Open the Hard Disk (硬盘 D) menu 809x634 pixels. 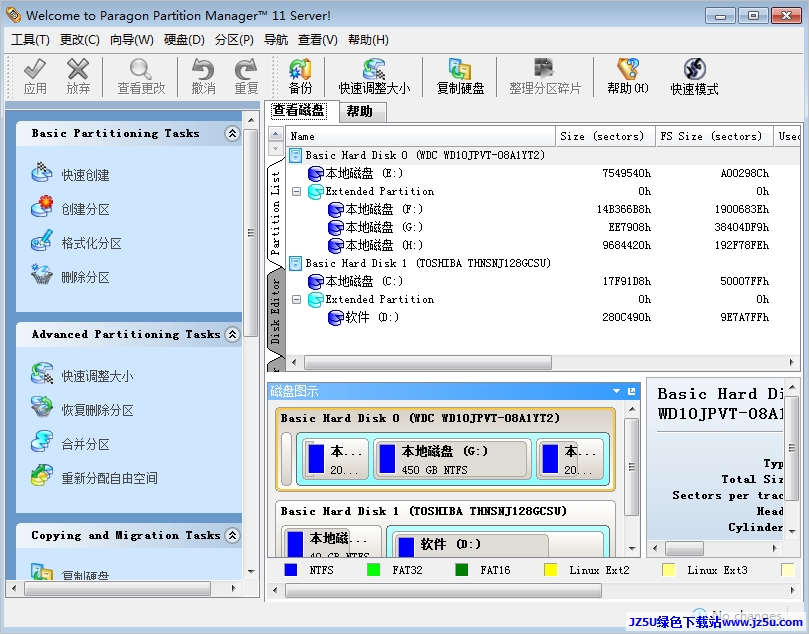pos(184,40)
